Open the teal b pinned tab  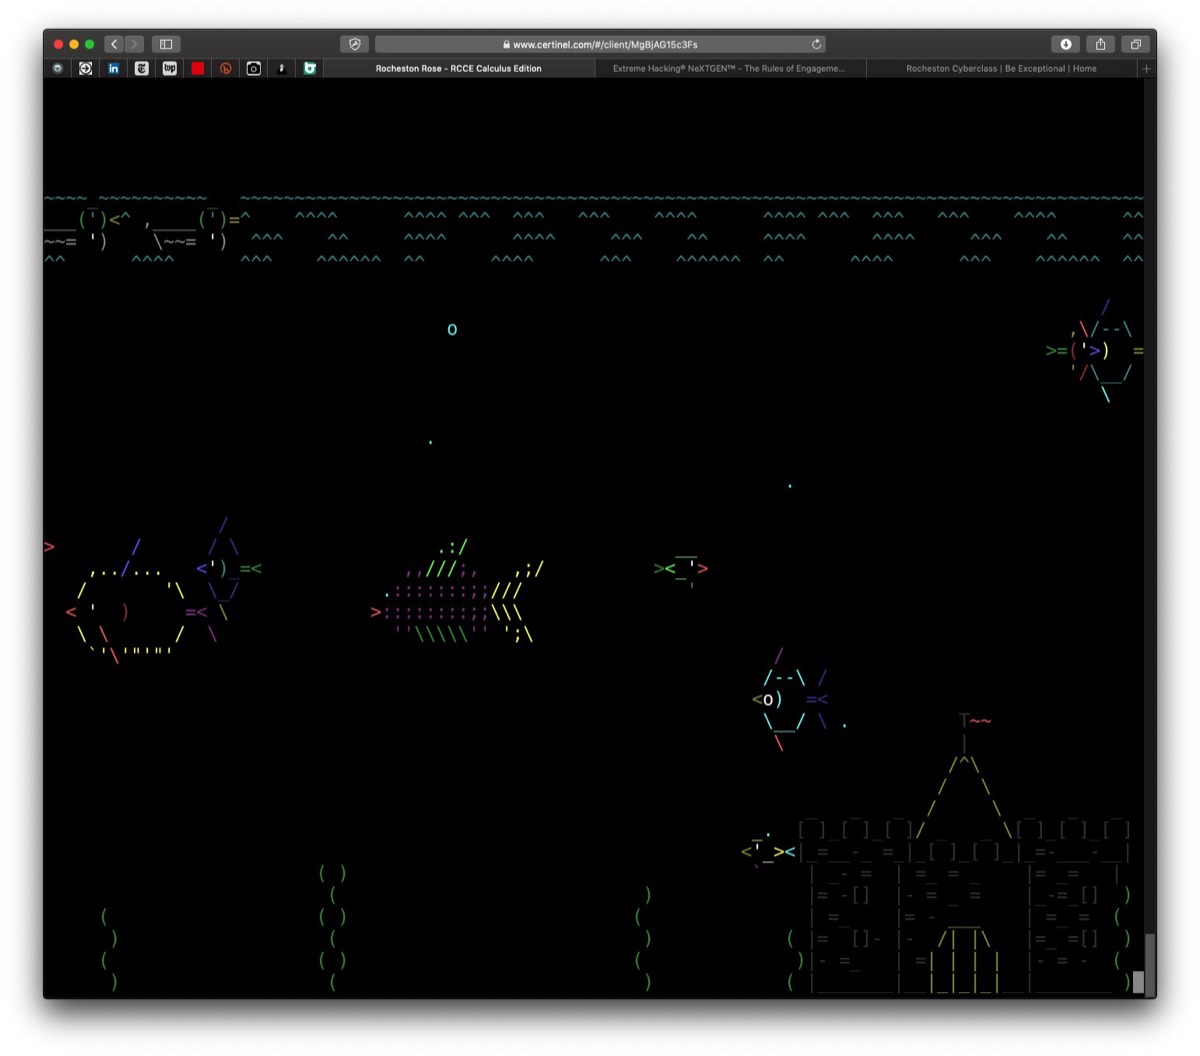(310, 69)
